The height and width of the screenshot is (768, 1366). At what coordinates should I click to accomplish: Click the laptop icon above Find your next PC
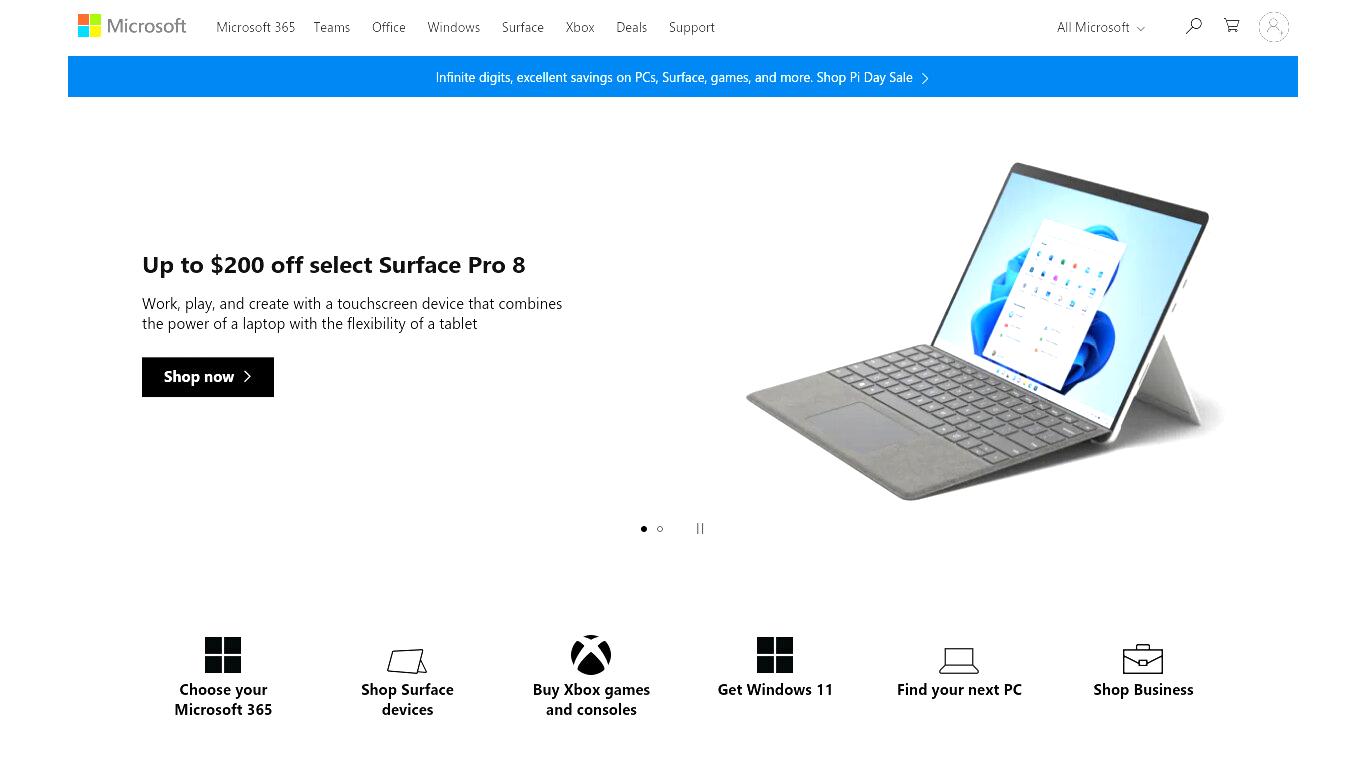pyautogui.click(x=959, y=660)
